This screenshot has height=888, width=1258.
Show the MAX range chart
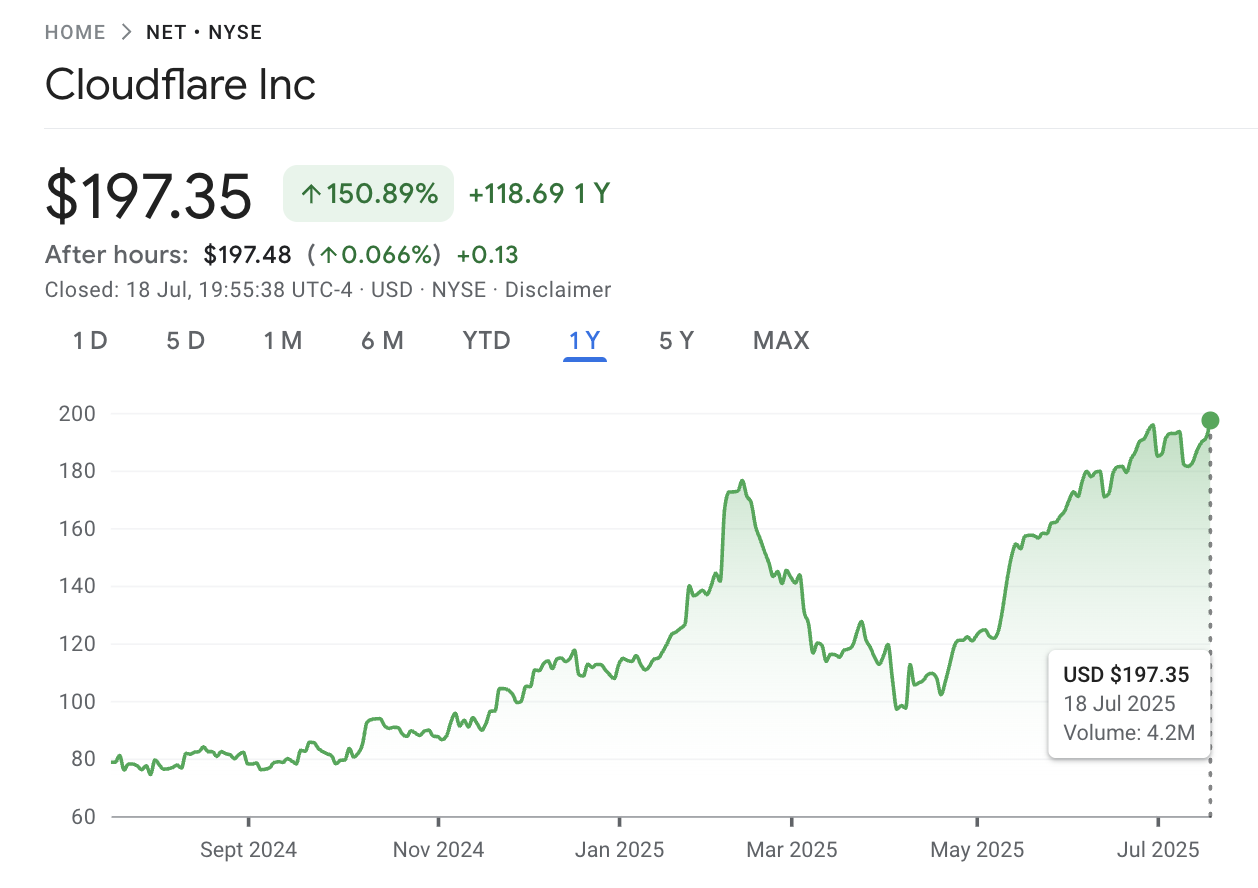point(781,341)
